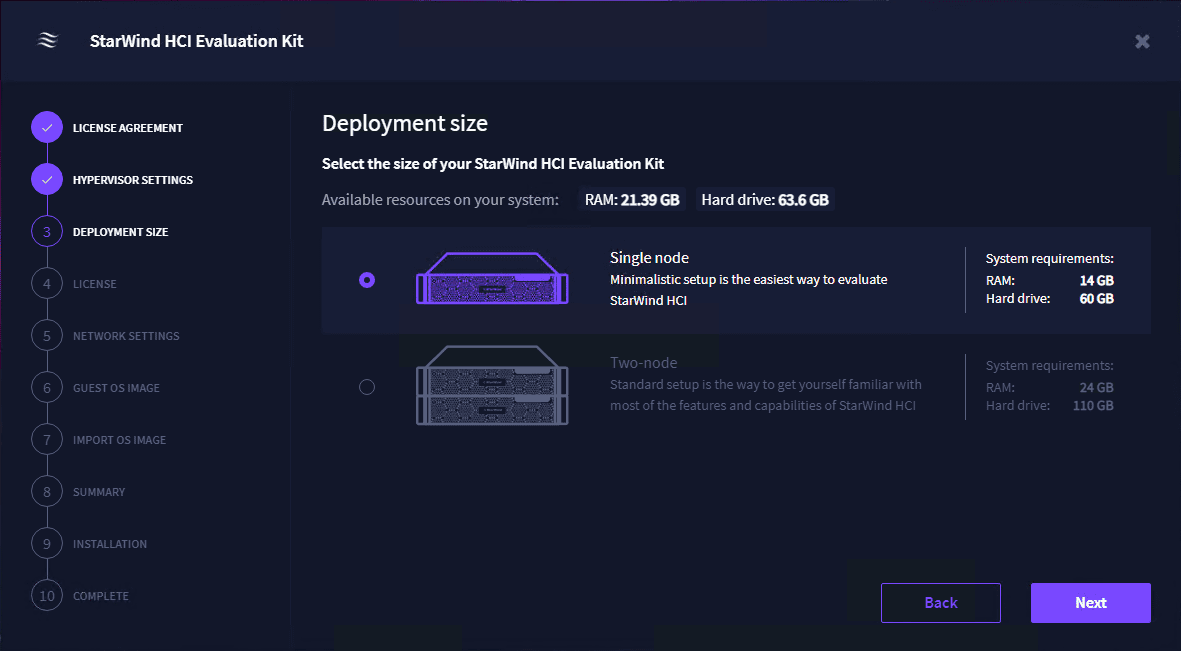Click the Next button
Viewport: 1181px width, 651px height.
(x=1091, y=603)
